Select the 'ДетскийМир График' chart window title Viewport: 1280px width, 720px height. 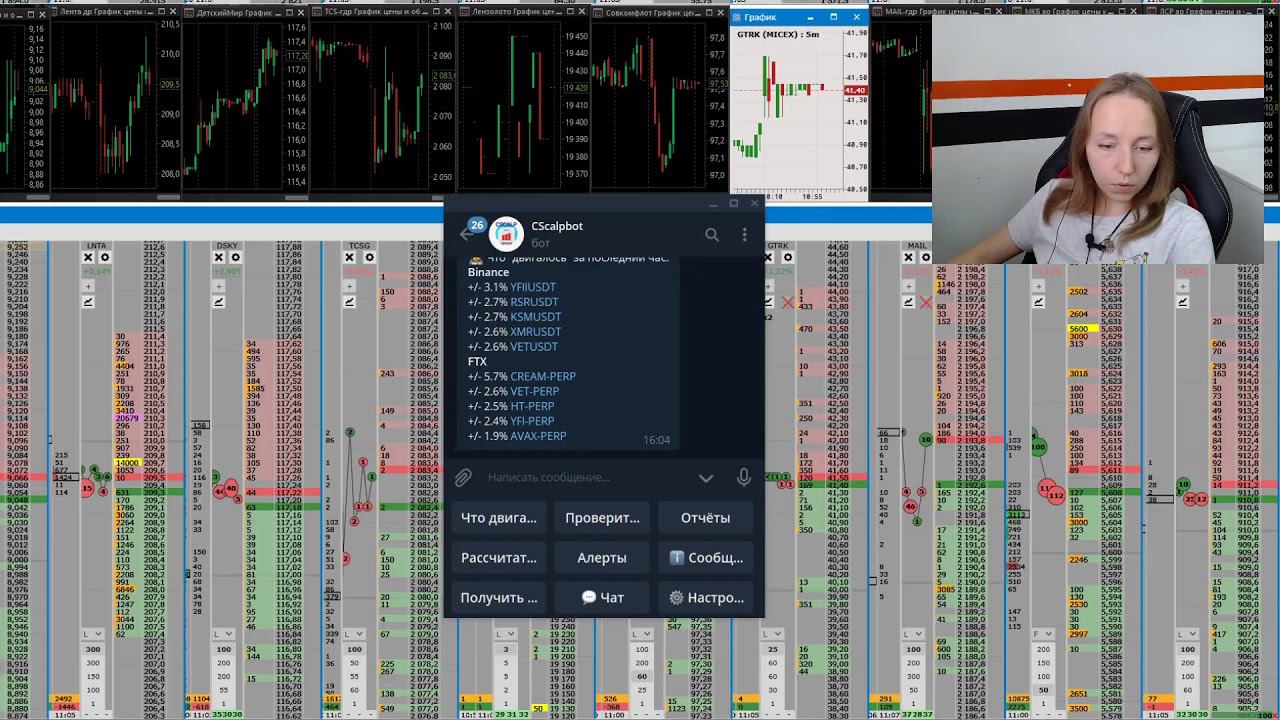coord(233,12)
